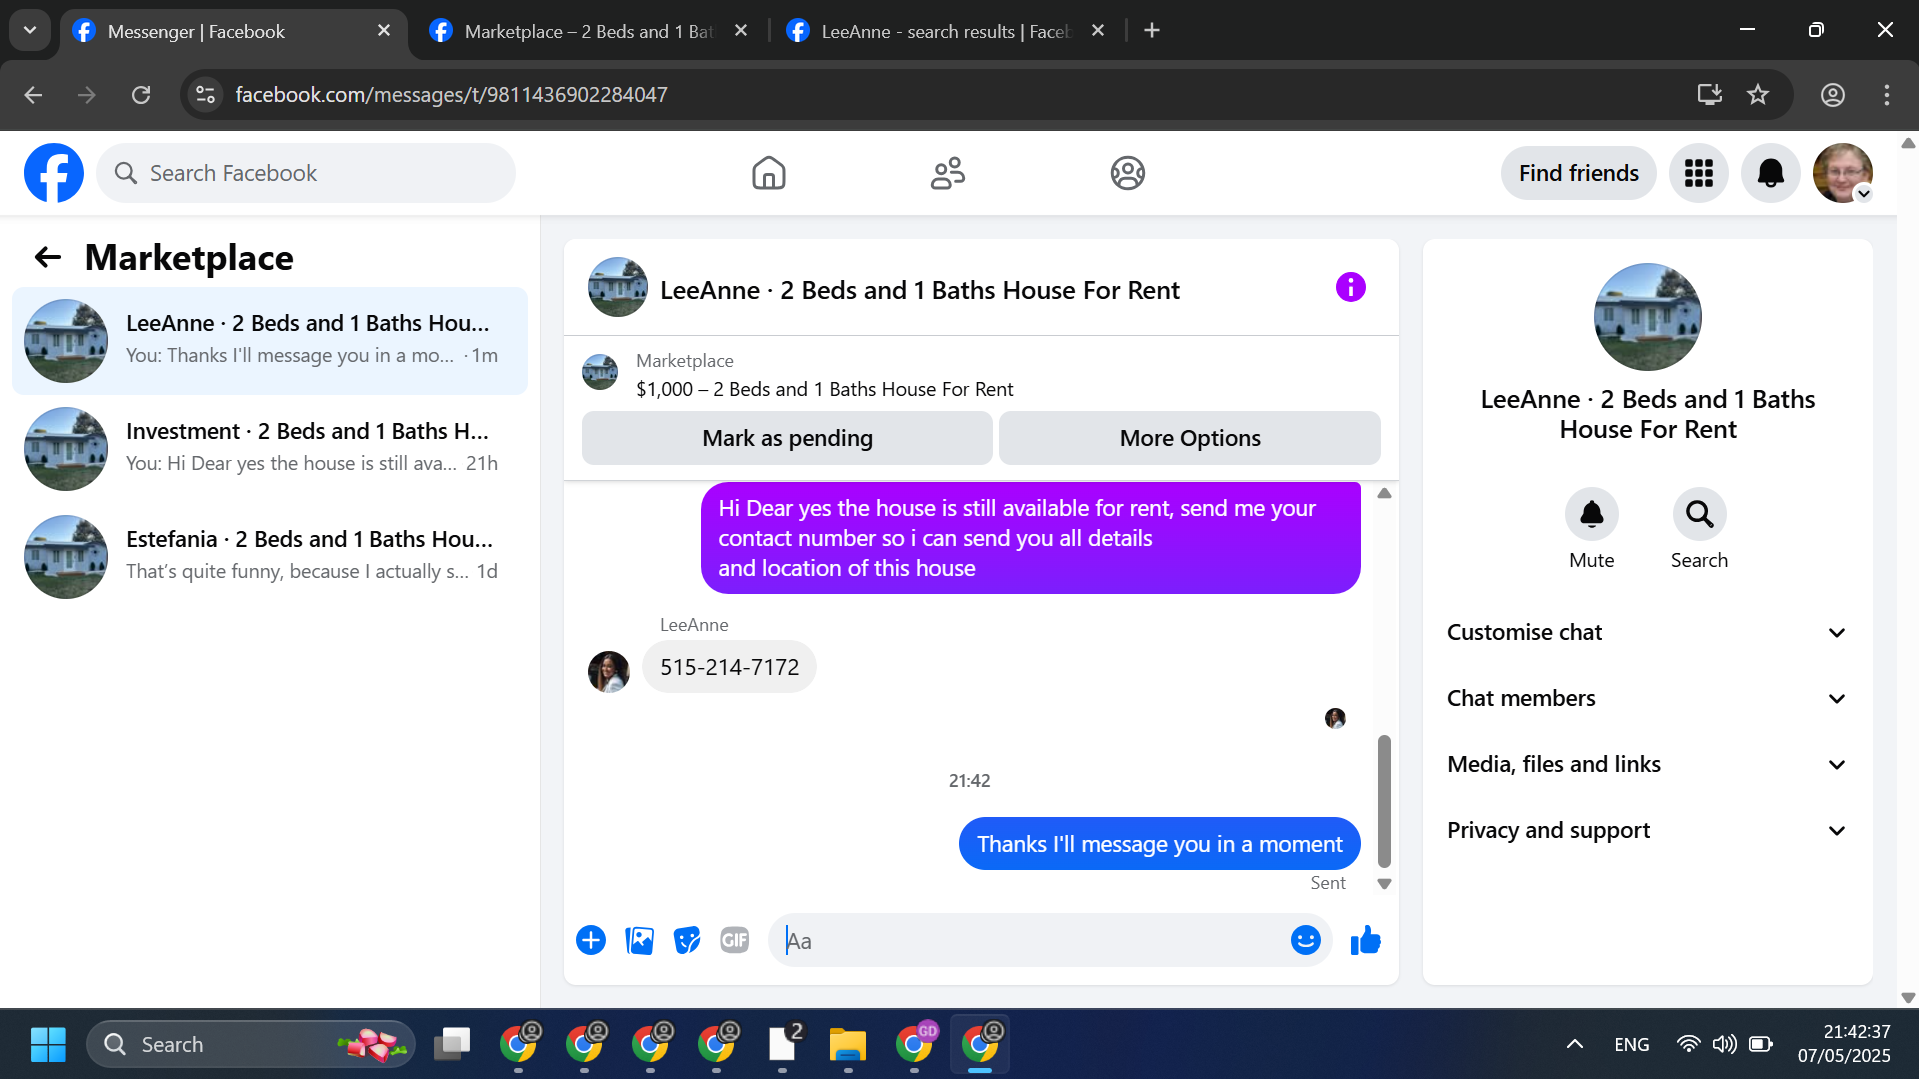Open the Facebook menu grid icon
This screenshot has width=1919, height=1079.
1698,173
